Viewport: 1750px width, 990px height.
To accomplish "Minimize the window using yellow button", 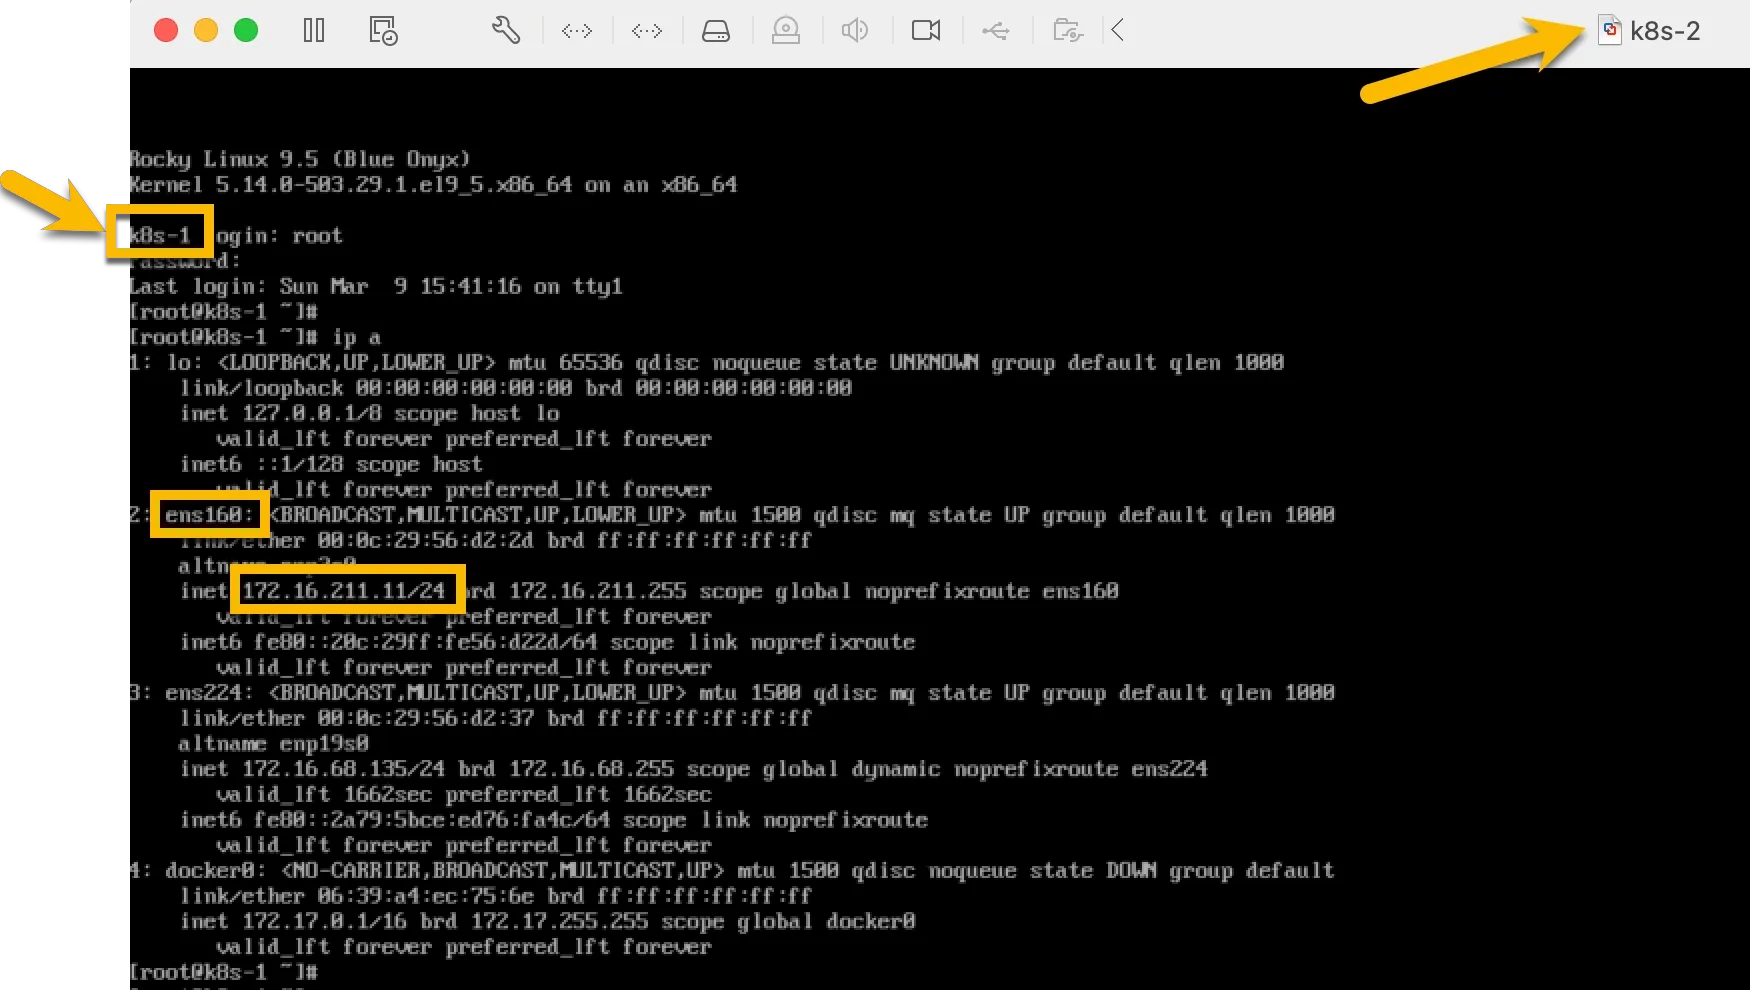I will point(206,31).
